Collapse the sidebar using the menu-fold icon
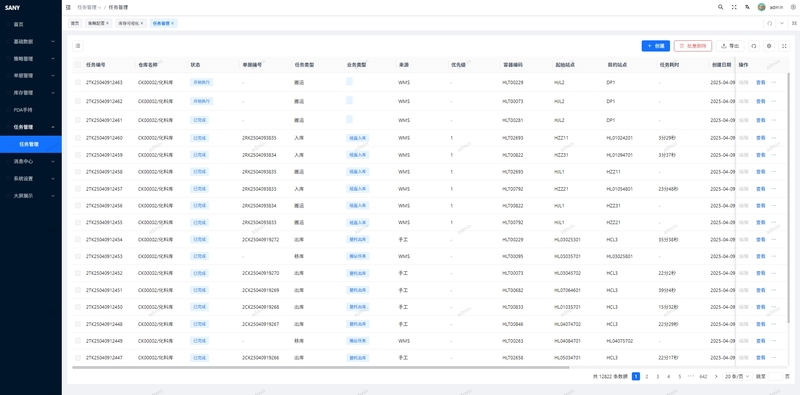 pyautogui.click(x=68, y=7)
